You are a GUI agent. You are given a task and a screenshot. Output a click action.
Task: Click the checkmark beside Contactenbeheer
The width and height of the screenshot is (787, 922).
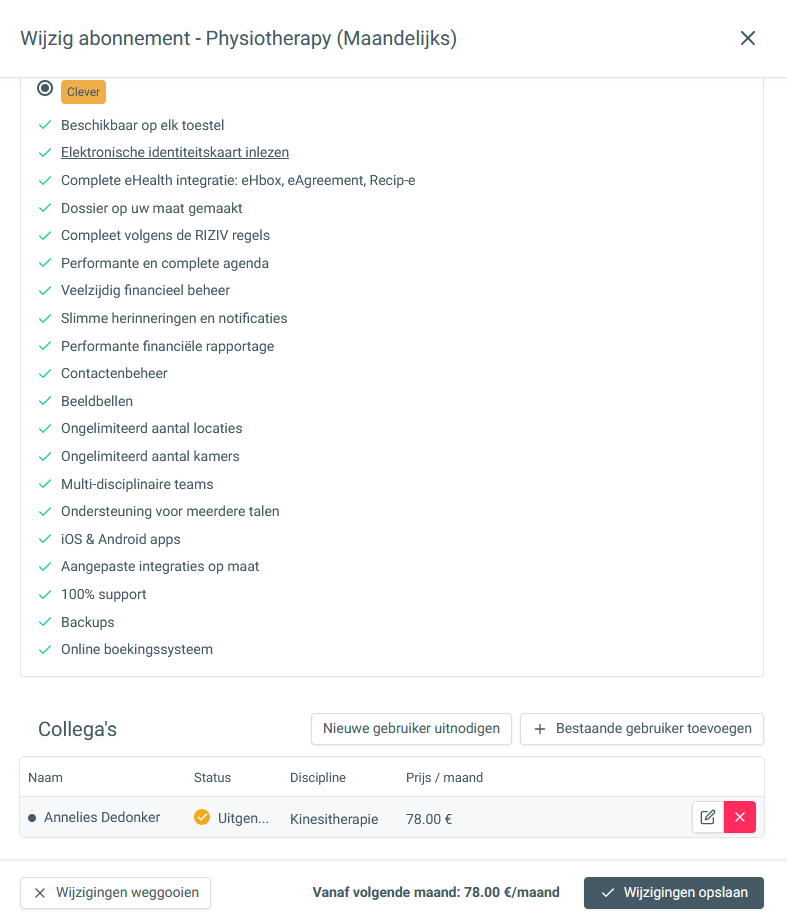[44, 374]
